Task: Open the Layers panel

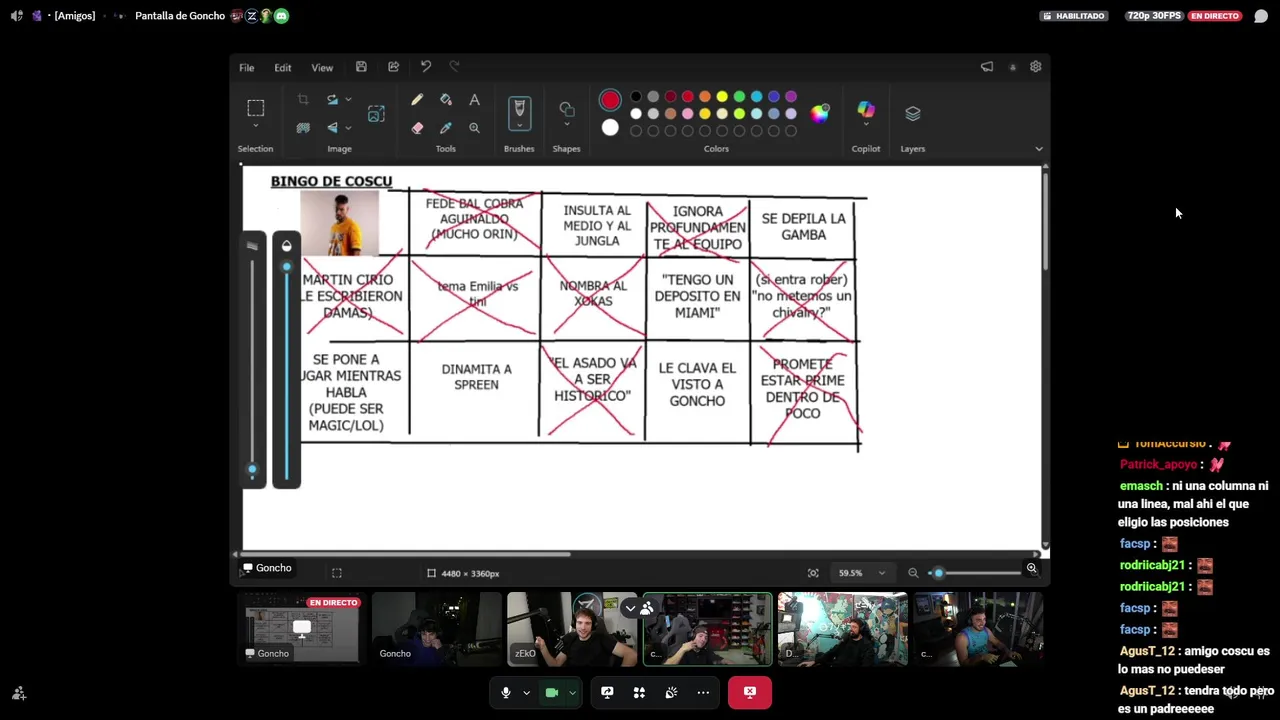Action: tap(913, 113)
